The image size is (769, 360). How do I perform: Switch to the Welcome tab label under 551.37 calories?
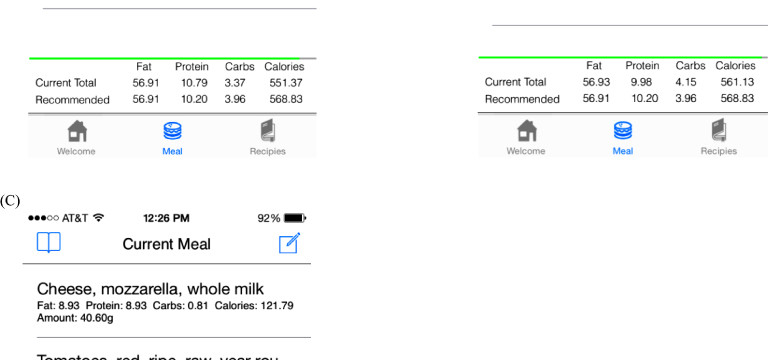point(76,152)
